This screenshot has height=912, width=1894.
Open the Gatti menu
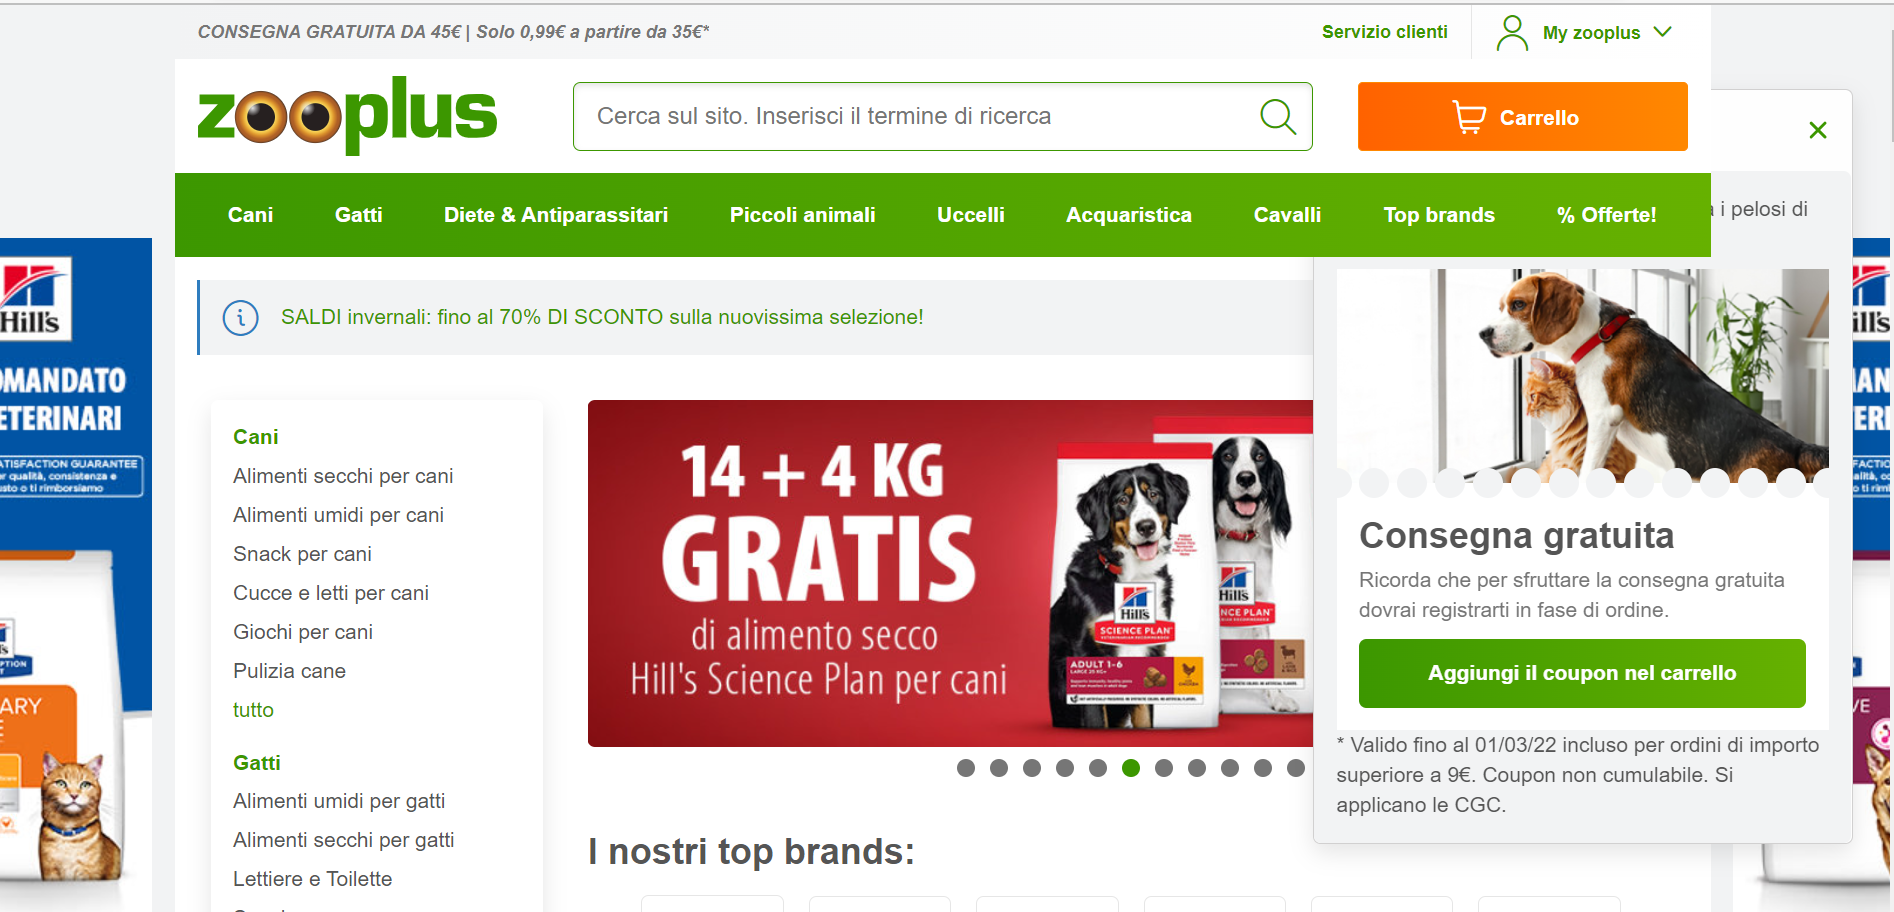358,215
